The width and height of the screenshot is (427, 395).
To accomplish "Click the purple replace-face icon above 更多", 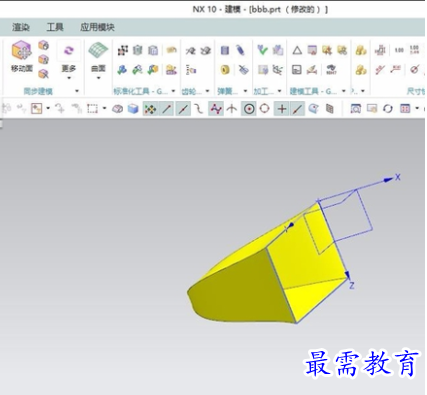I will pyautogui.click(x=69, y=50).
